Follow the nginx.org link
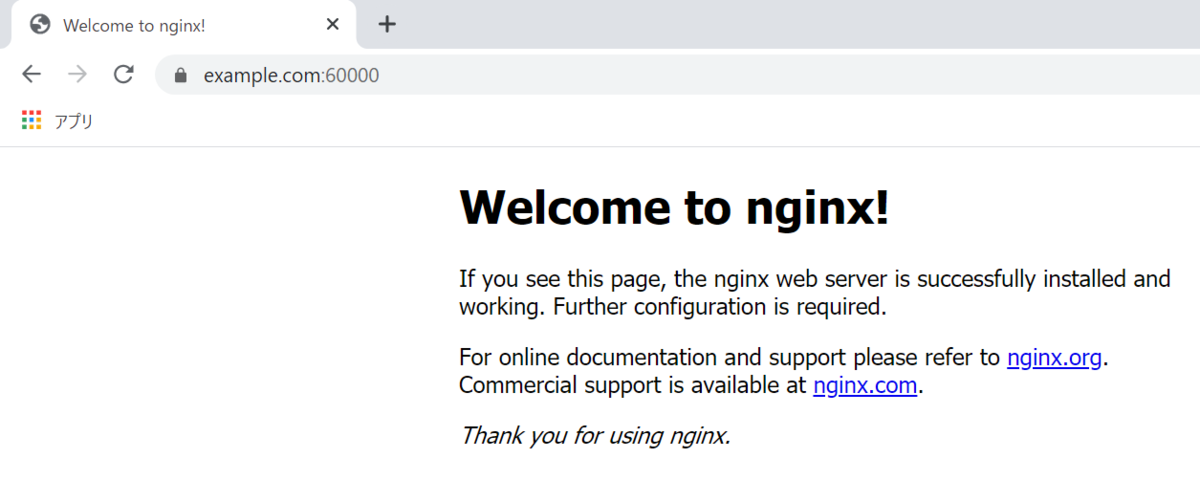The width and height of the screenshot is (1200, 480). click(x=1054, y=357)
